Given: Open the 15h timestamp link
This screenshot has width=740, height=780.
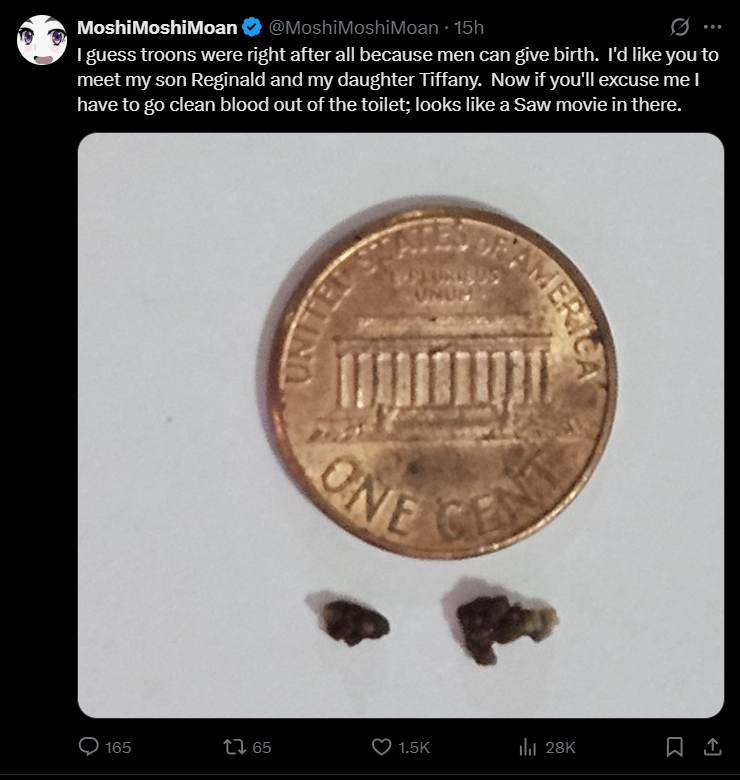Looking at the screenshot, I should click(x=468, y=28).
